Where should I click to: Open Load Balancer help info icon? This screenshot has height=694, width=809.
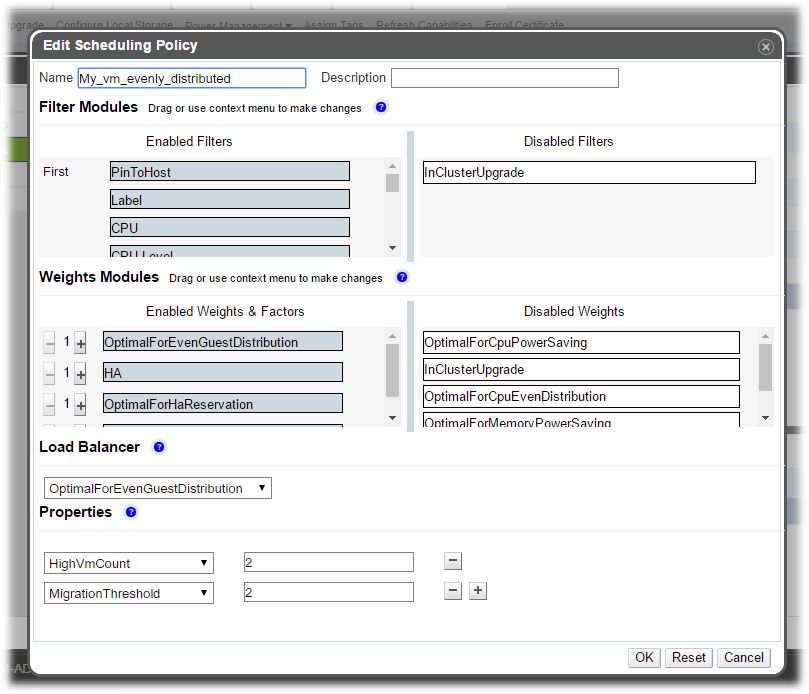(x=159, y=448)
